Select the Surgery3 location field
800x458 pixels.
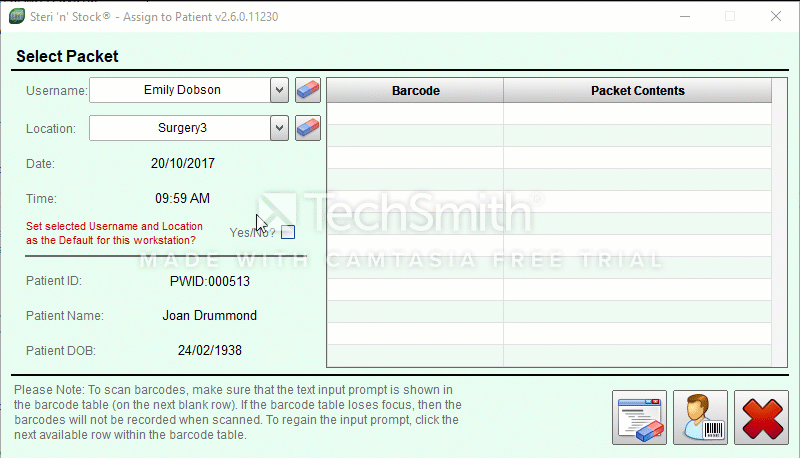[x=180, y=128]
